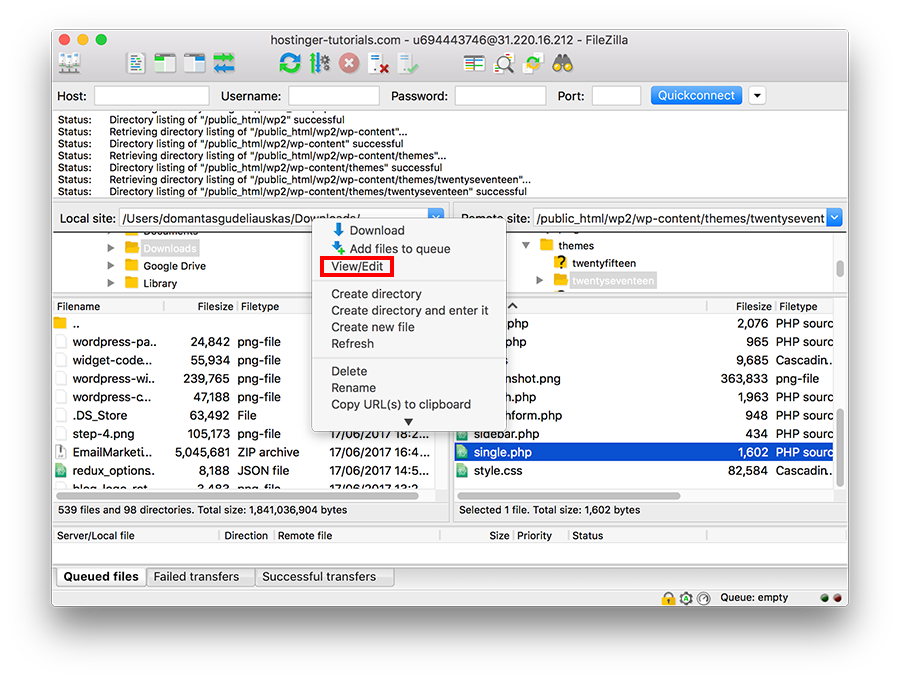The height and width of the screenshot is (680, 900).
Task: Open the Site Manager
Action: pos(68,62)
